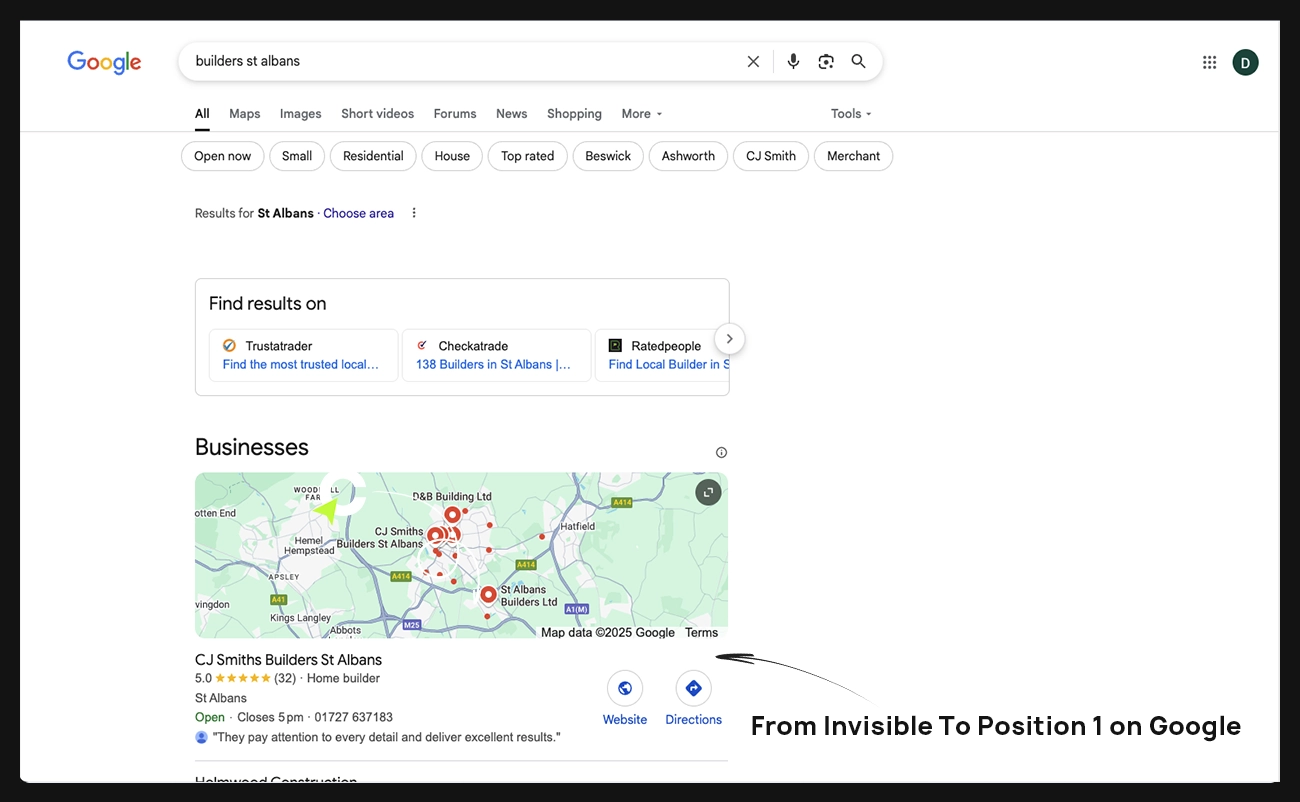Open the Tools dropdown
The height and width of the screenshot is (802, 1300).
coord(851,114)
